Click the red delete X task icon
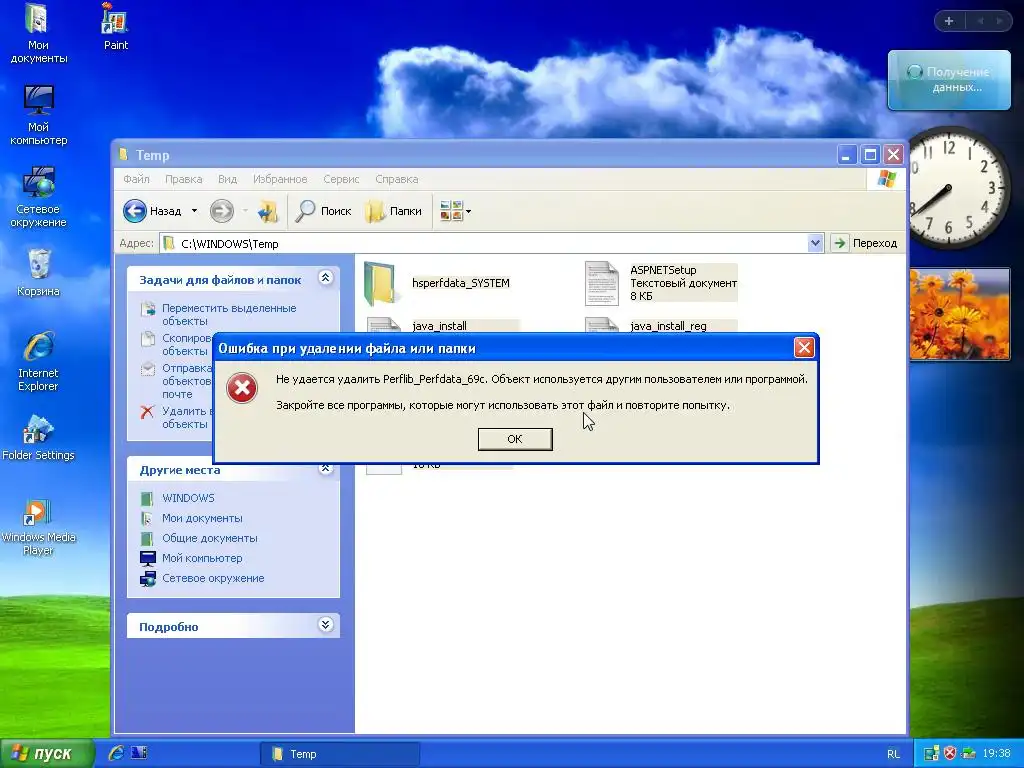The width and height of the screenshot is (1024, 768). (148, 412)
